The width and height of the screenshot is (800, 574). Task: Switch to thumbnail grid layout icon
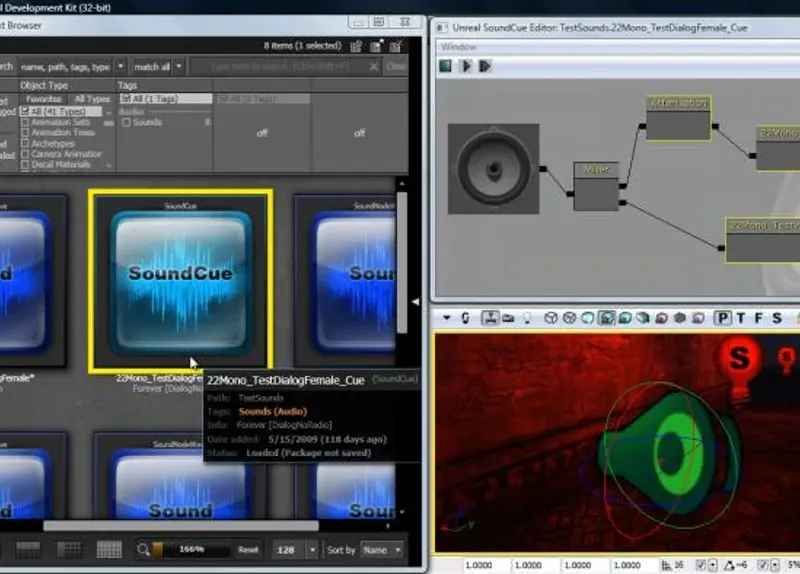pyautogui.click(x=109, y=550)
